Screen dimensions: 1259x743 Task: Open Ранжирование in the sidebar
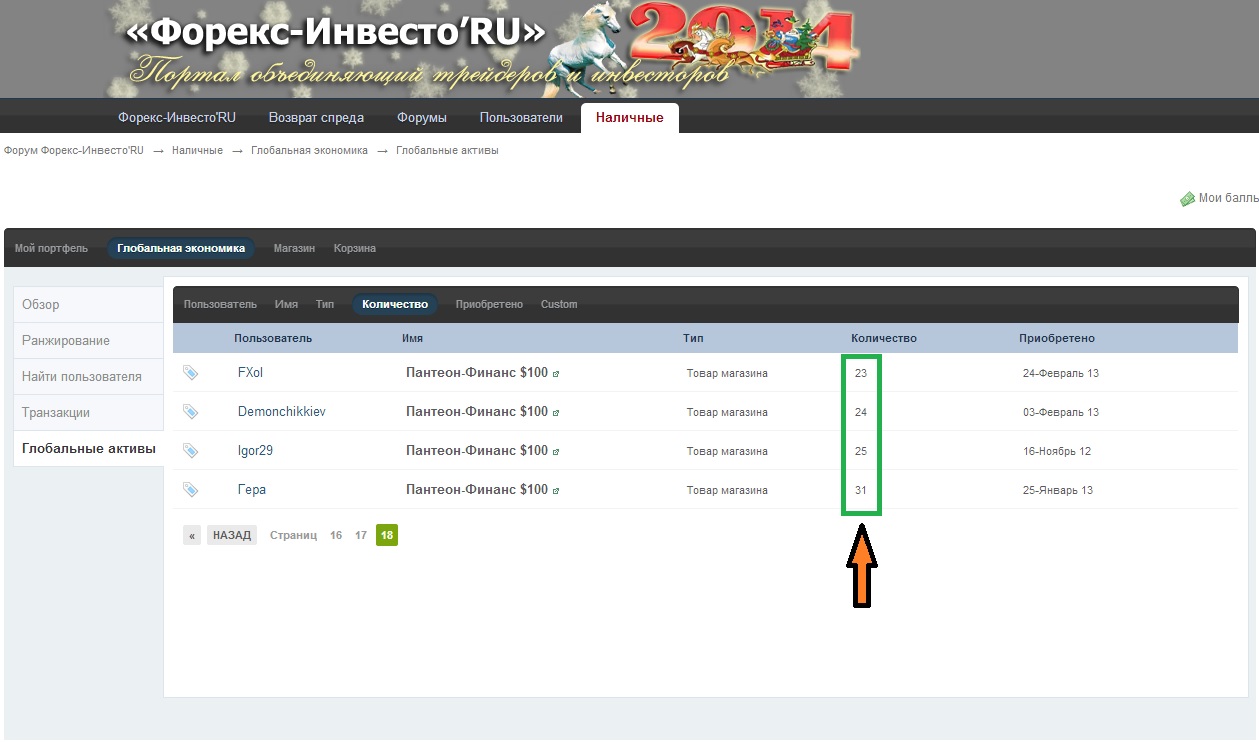coord(88,340)
